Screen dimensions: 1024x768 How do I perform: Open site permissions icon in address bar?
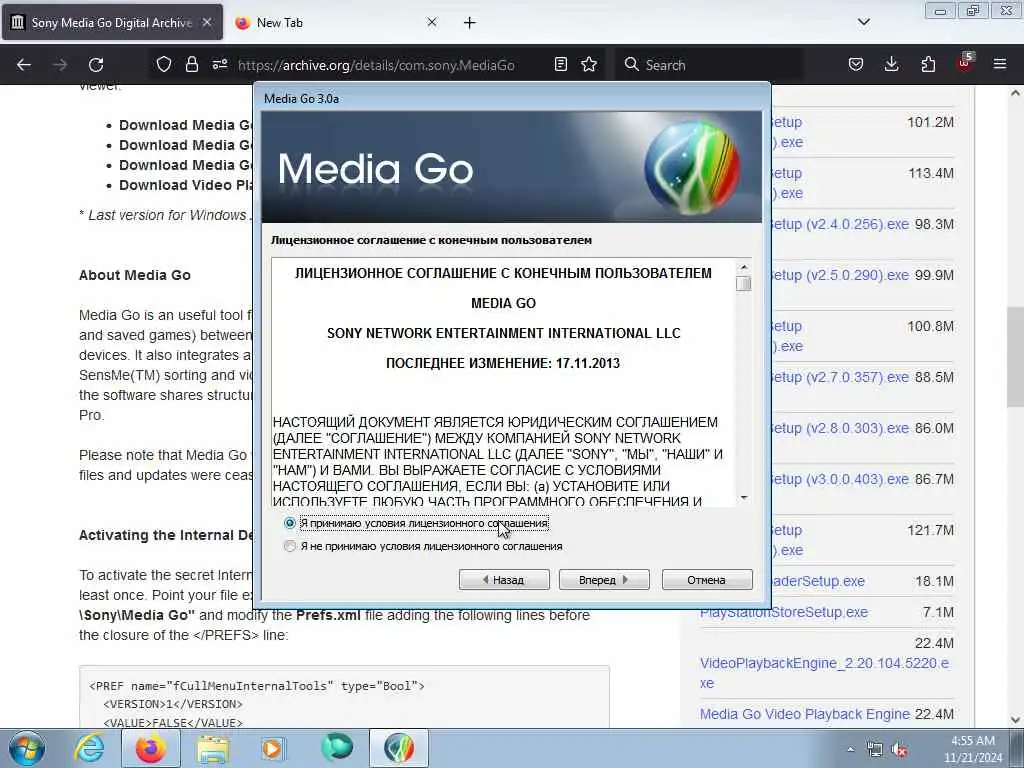pos(220,65)
